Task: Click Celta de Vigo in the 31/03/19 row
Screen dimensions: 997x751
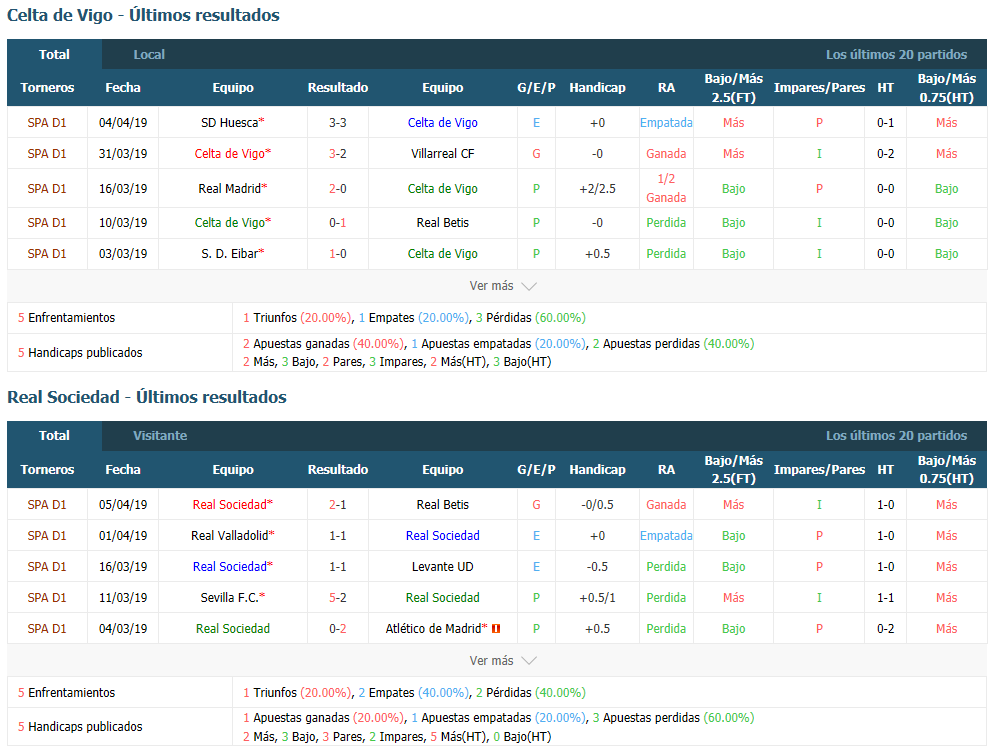Action: pos(230,154)
